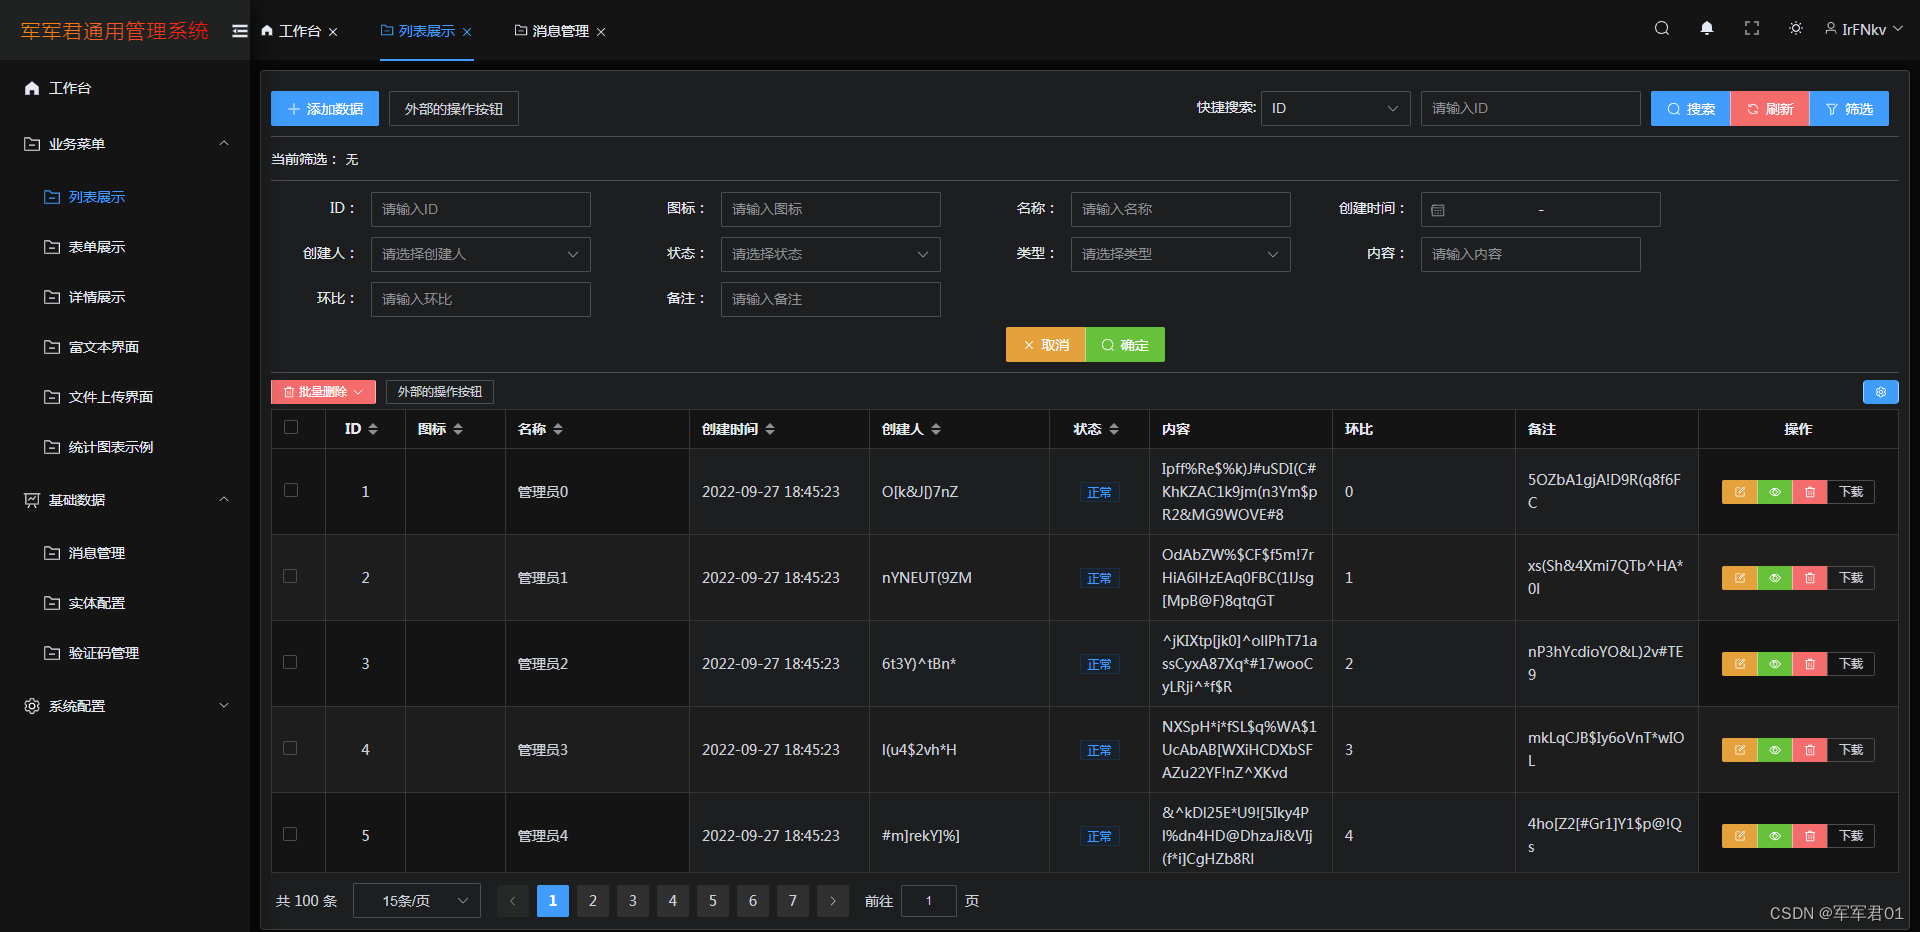Check the row for 管理员4
The image size is (1920, 932).
point(291,834)
